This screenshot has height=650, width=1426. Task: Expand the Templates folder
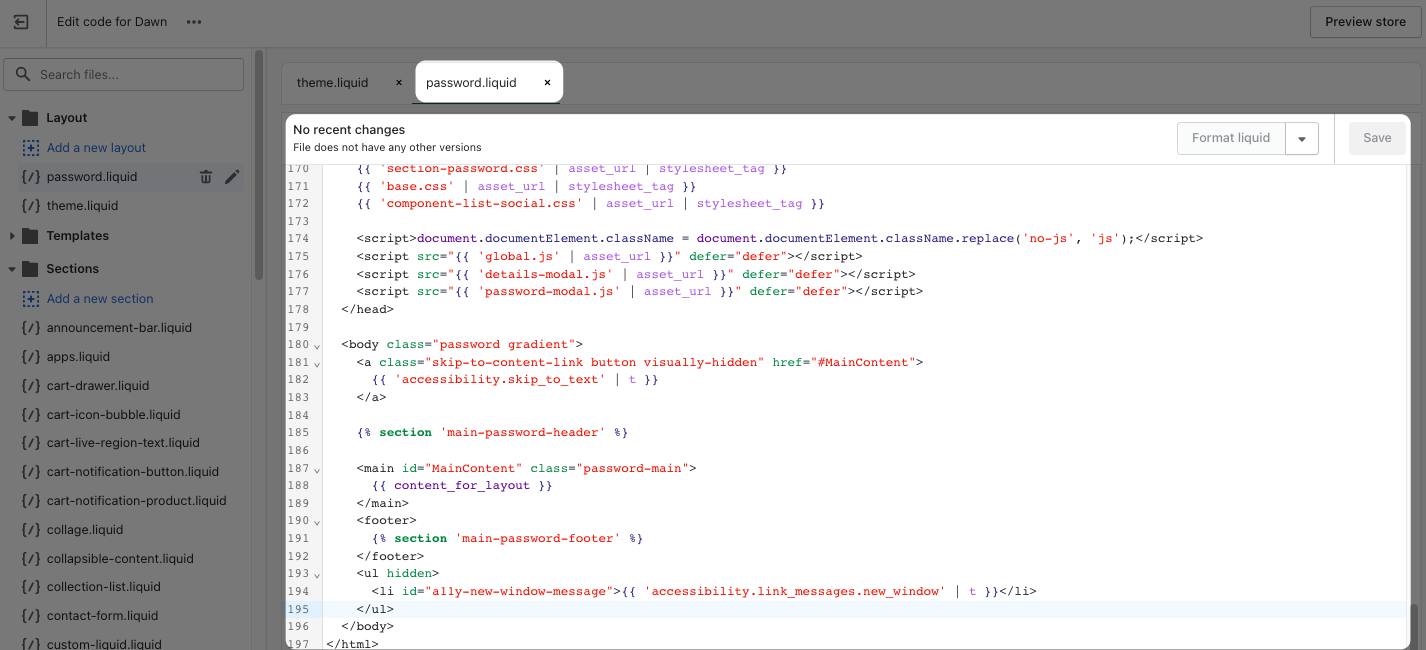coord(12,236)
